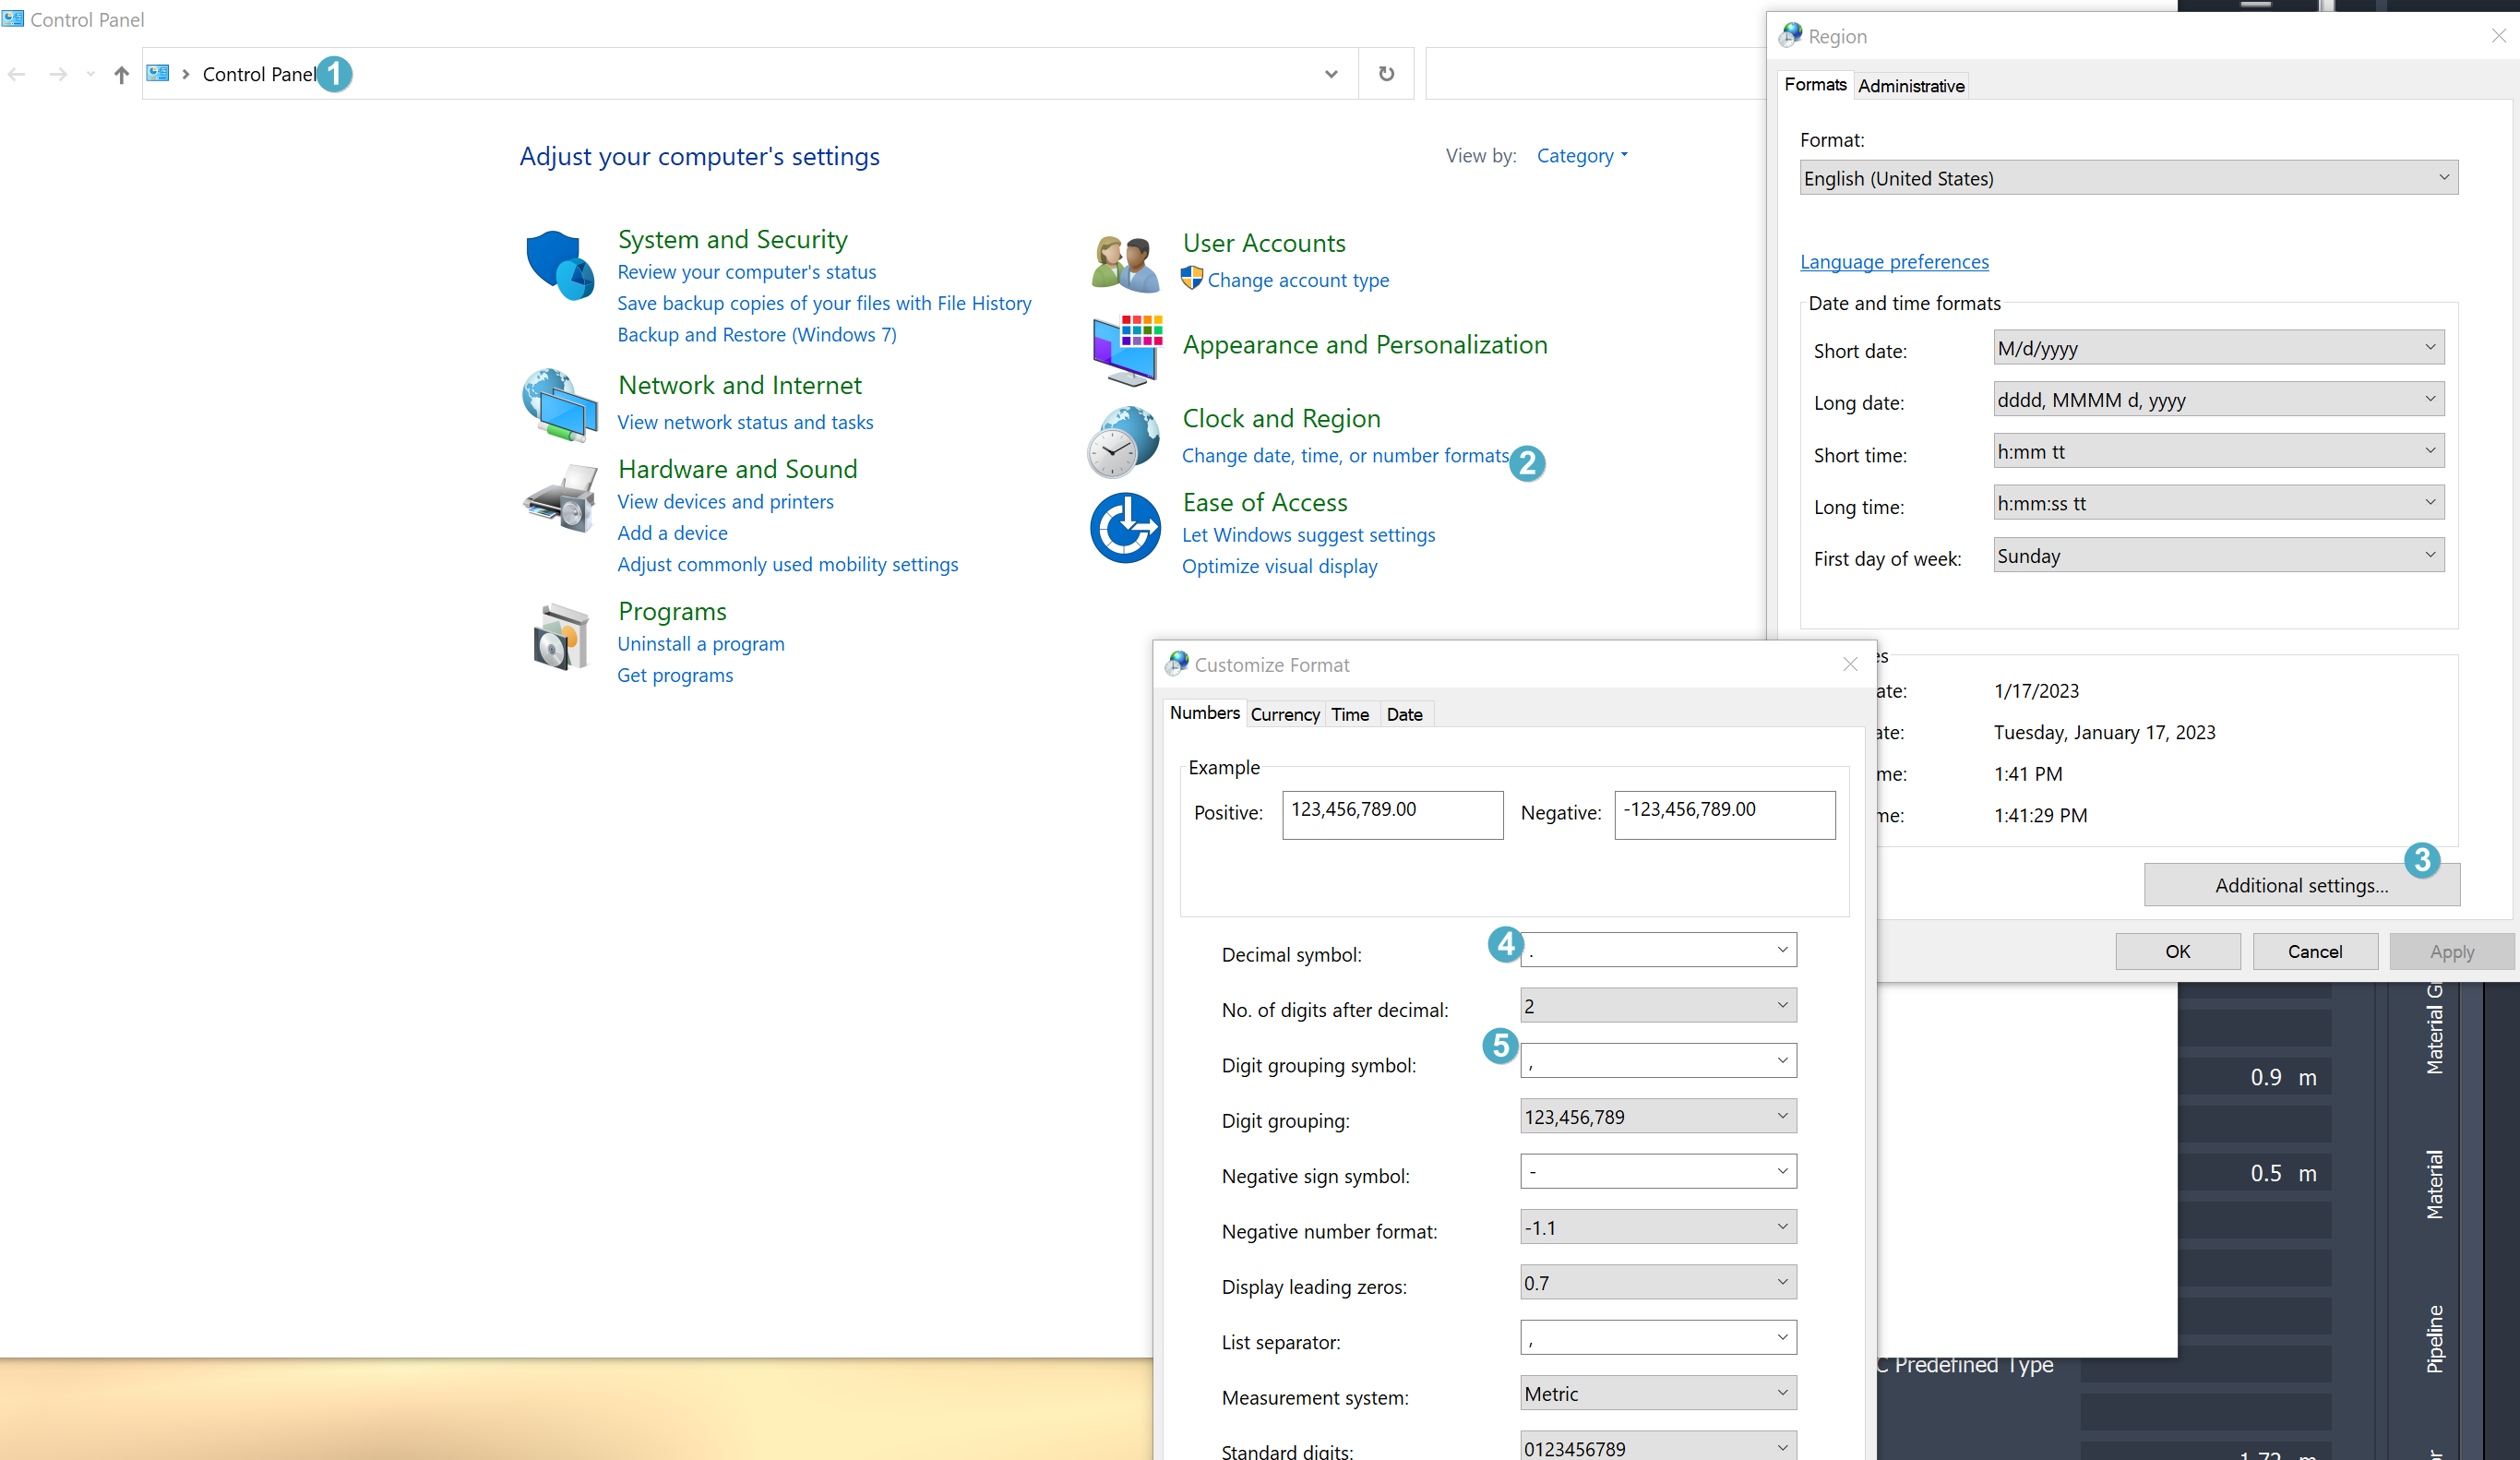Click the Ease of Access icon
Image resolution: width=2520 pixels, height=1460 pixels.
click(x=1125, y=527)
